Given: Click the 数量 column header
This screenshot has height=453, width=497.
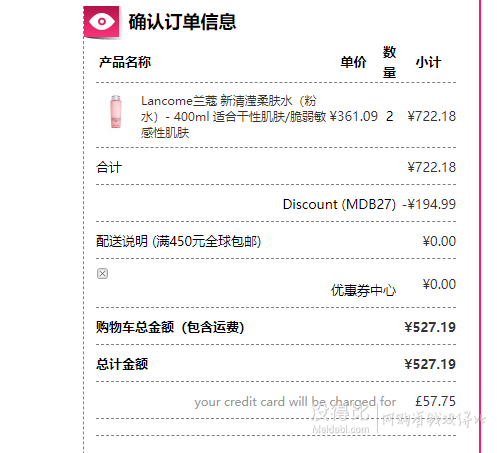Looking at the screenshot, I should [x=389, y=62].
